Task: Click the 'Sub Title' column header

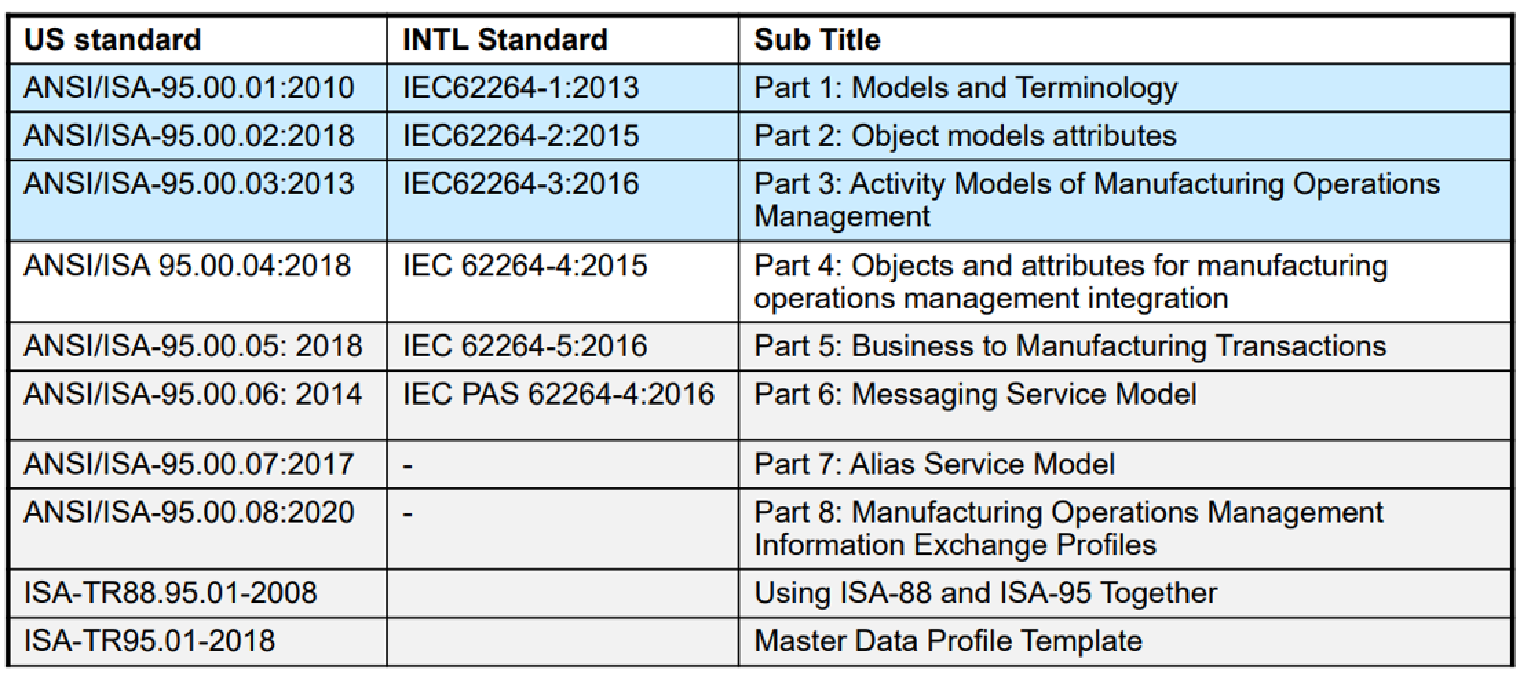Action: click(1124, 40)
